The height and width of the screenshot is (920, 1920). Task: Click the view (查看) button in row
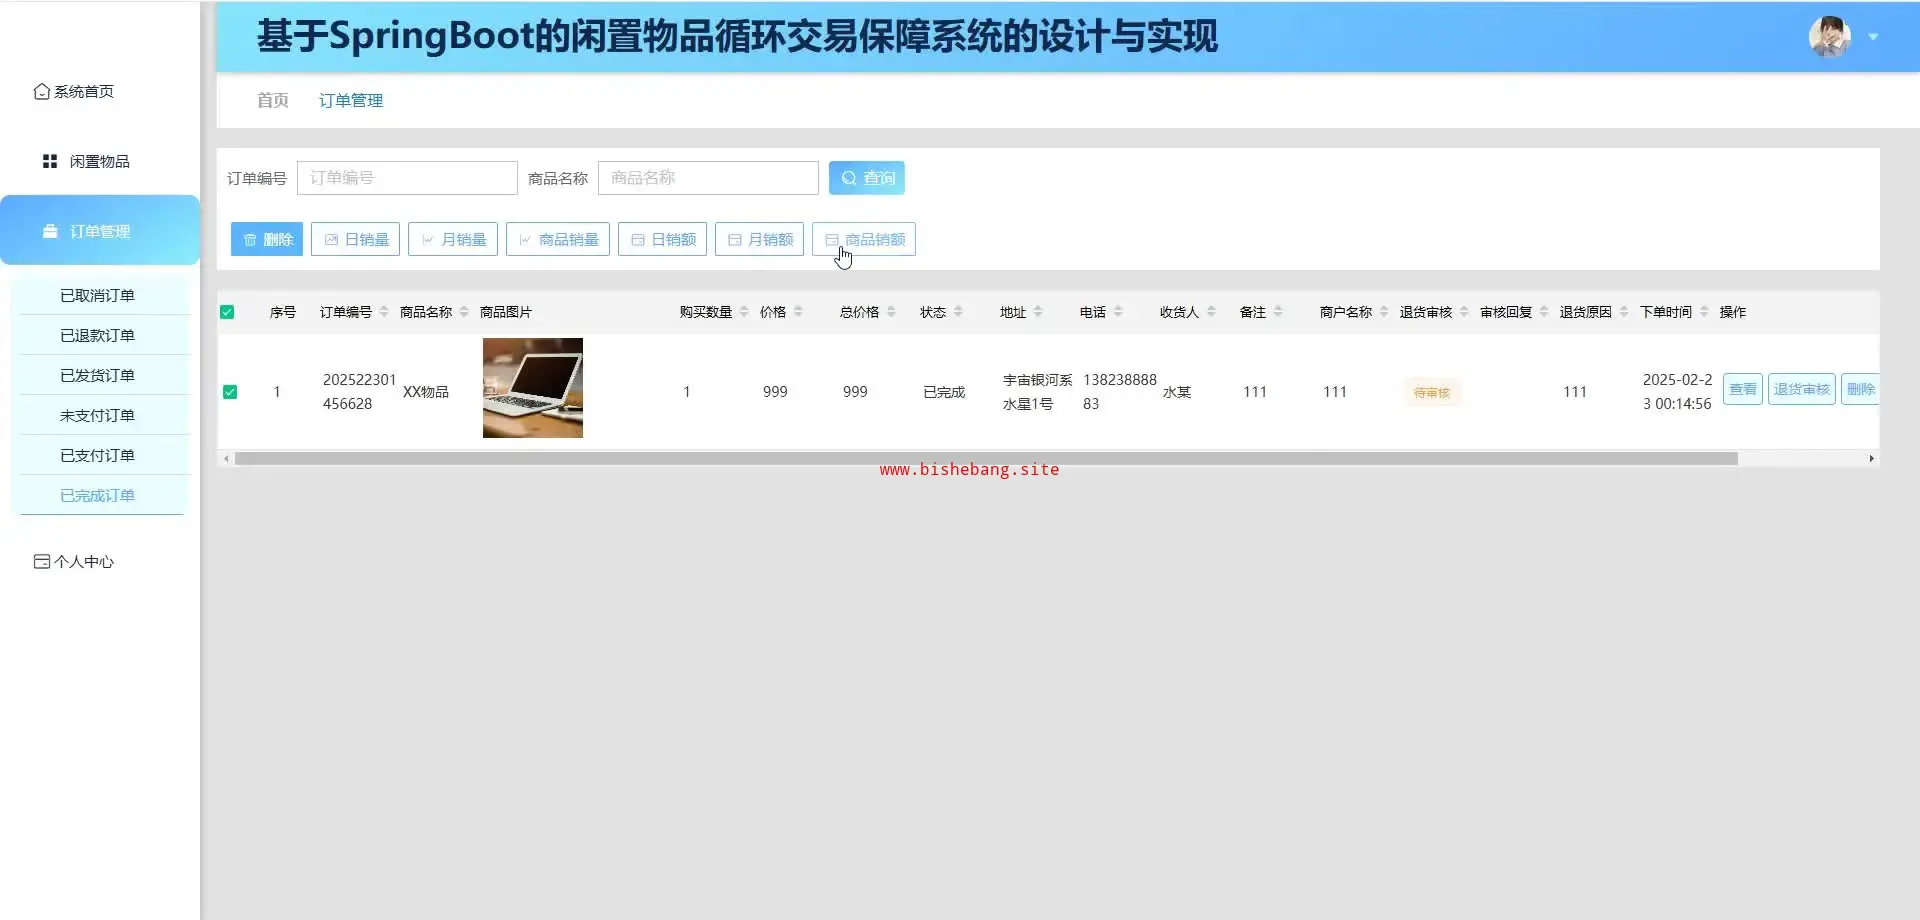[x=1742, y=389]
